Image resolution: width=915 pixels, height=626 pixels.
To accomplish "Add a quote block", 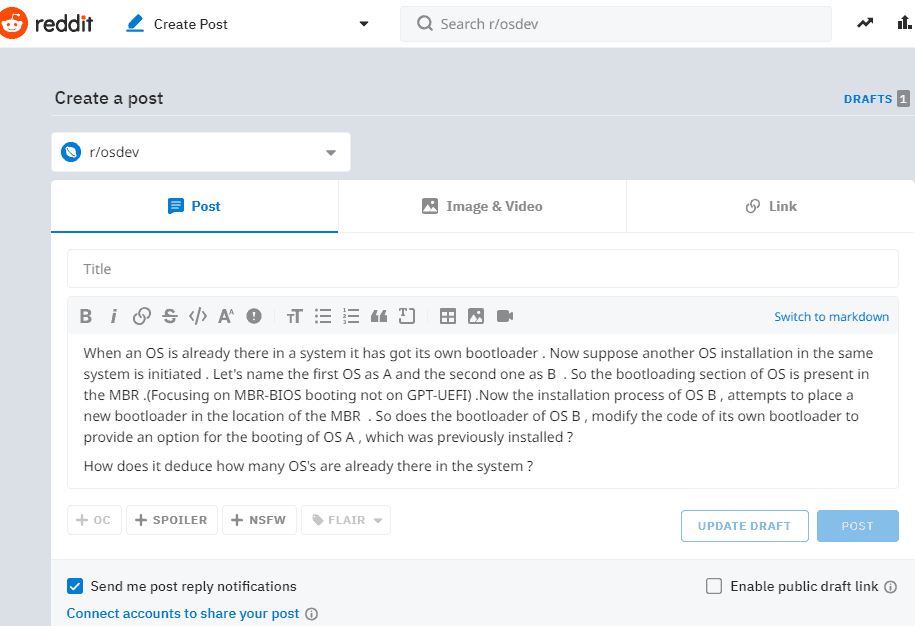I will pos(379,316).
